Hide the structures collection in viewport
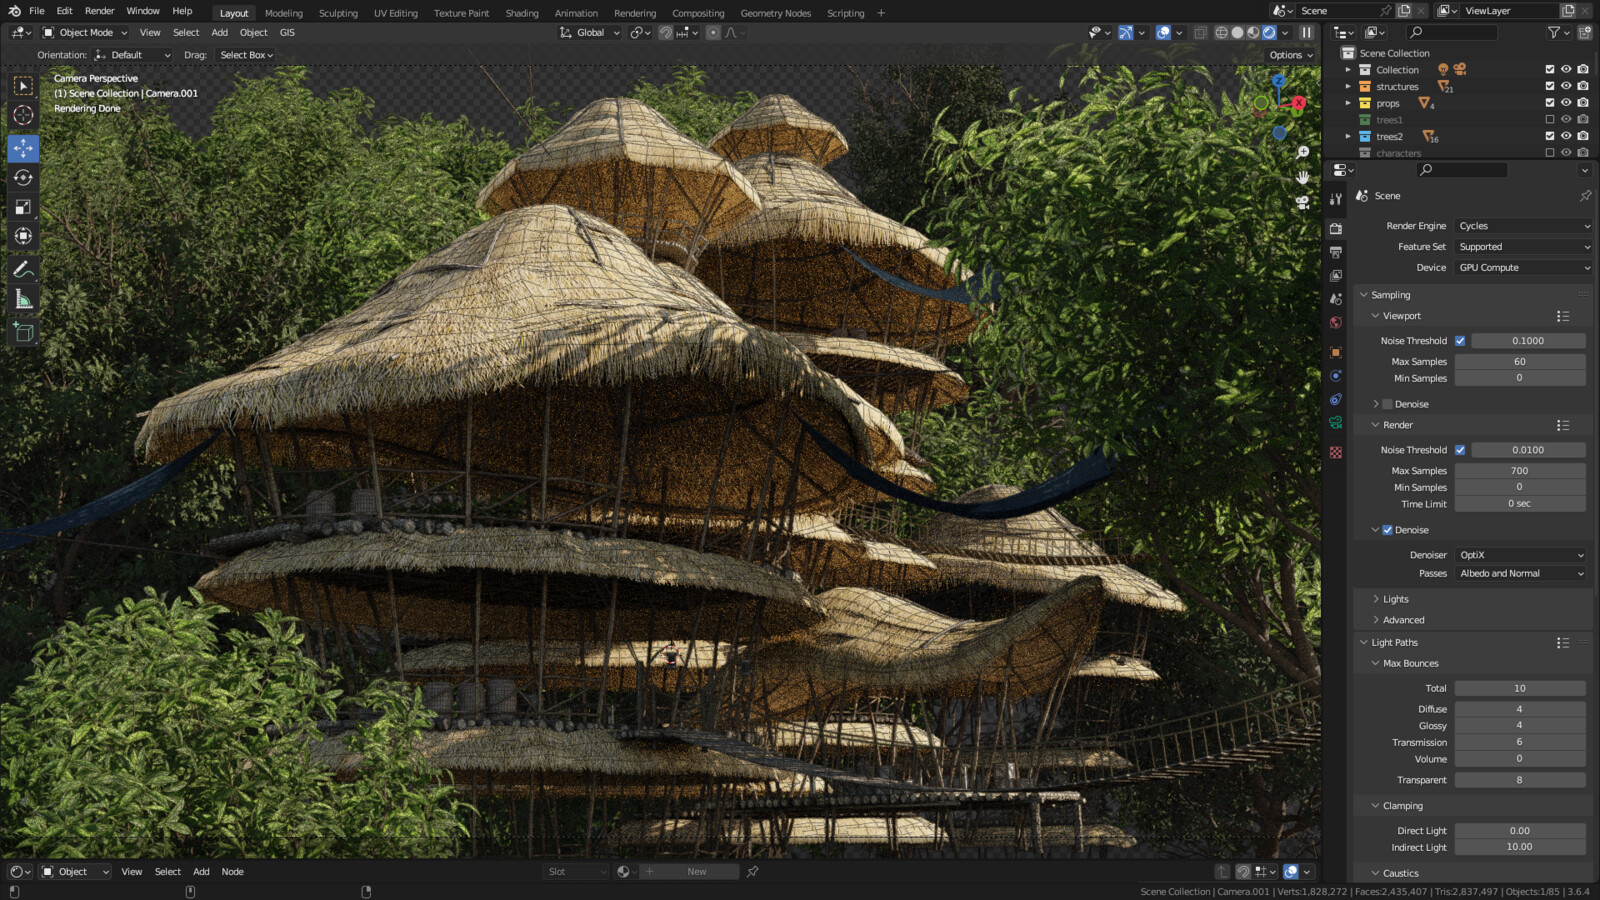Screen dimensions: 1600x900 click(1565, 86)
